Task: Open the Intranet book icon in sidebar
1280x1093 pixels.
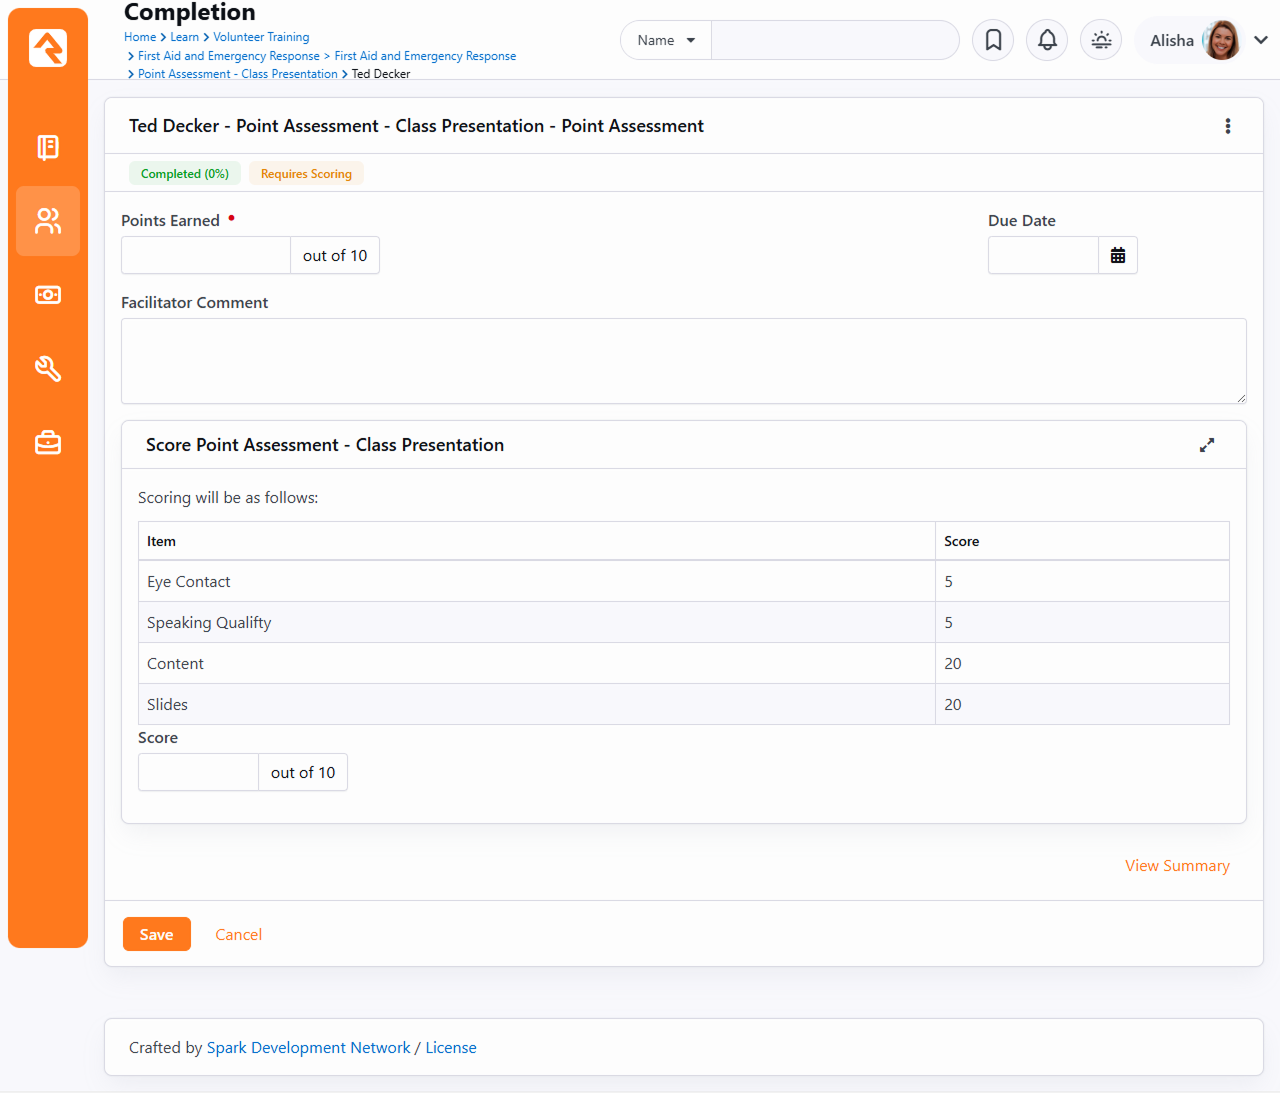Action: pos(48,148)
